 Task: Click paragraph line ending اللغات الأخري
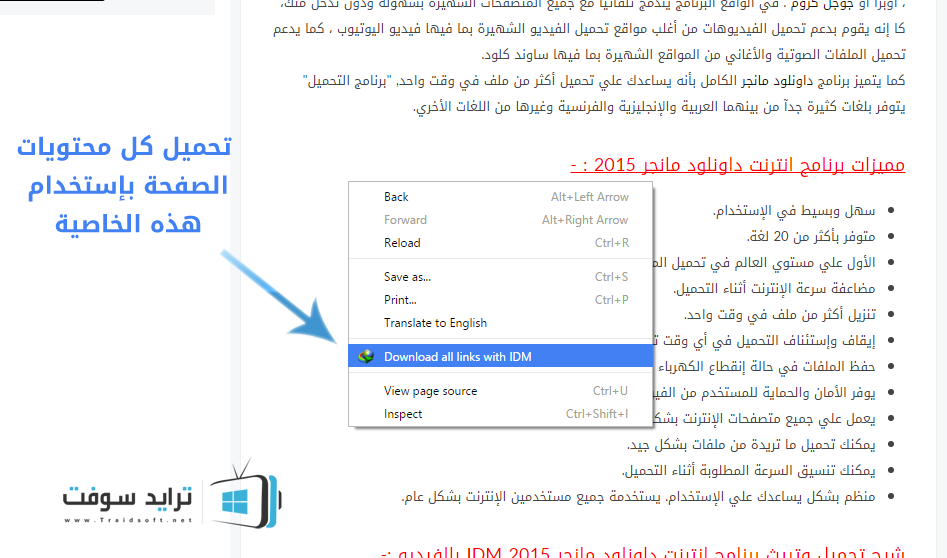click(659, 106)
